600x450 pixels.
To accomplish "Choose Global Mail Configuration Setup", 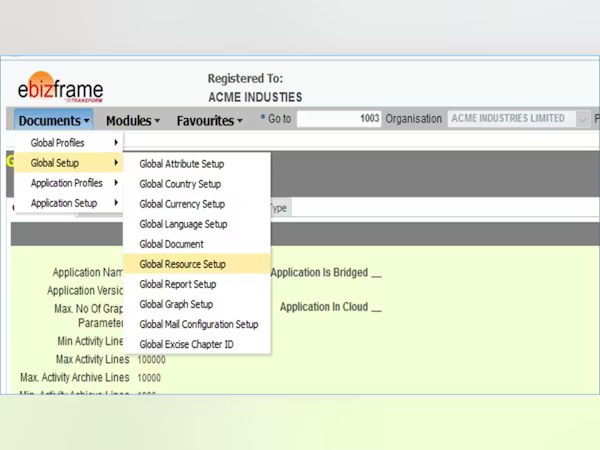I will (198, 324).
